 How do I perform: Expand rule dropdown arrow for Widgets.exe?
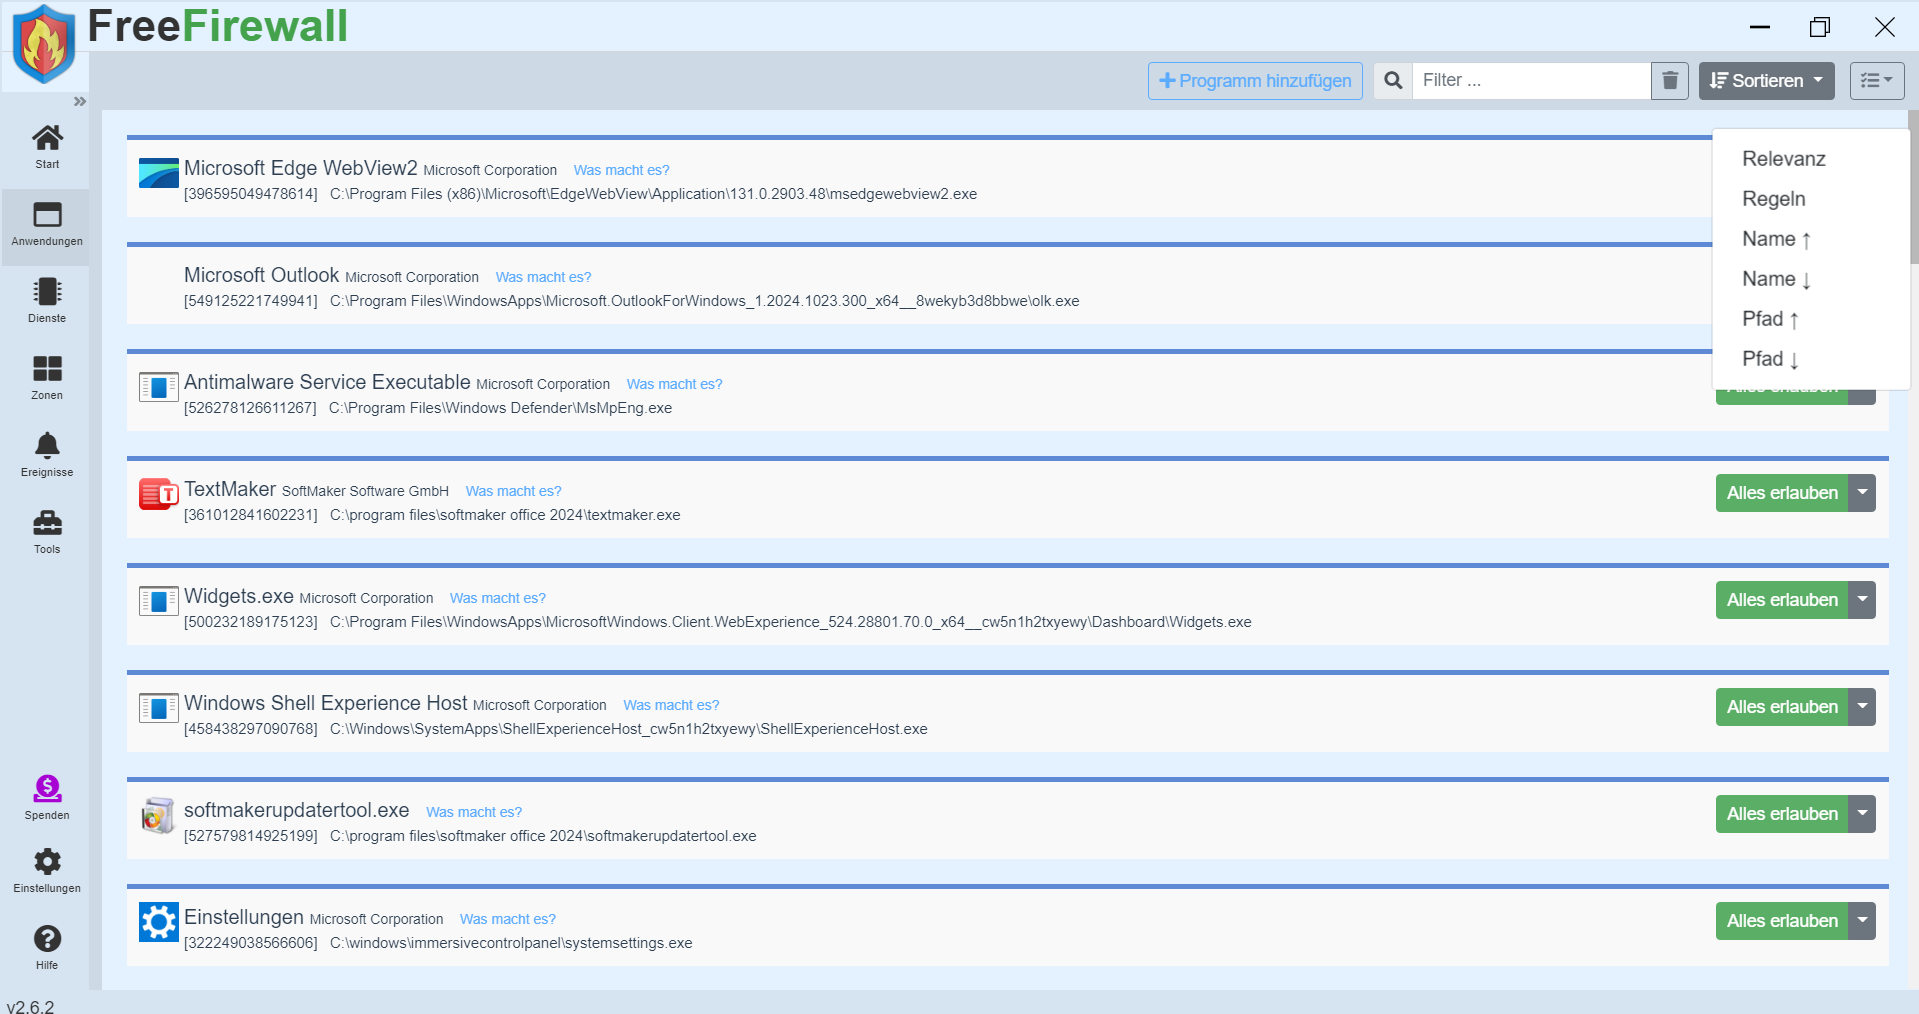pyautogui.click(x=1862, y=600)
